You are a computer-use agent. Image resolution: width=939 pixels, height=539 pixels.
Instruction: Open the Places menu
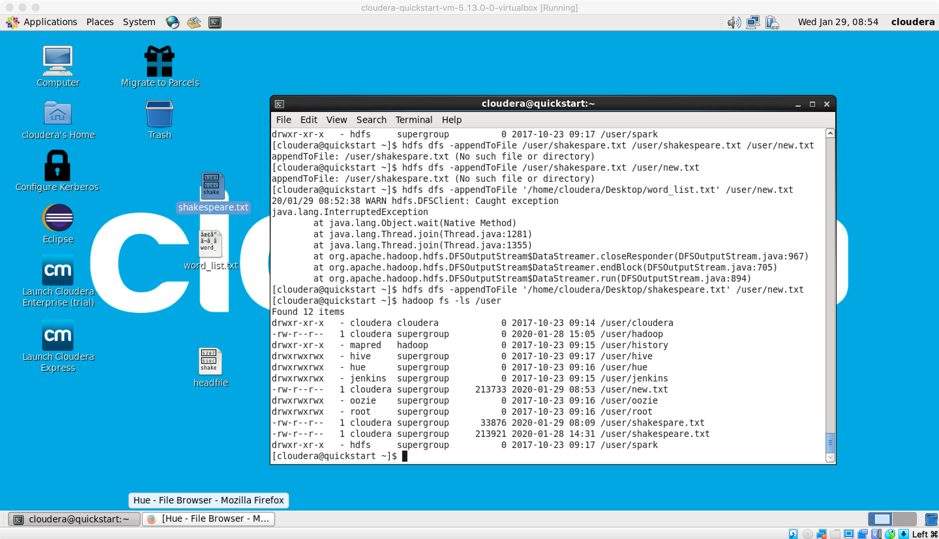pyautogui.click(x=99, y=22)
